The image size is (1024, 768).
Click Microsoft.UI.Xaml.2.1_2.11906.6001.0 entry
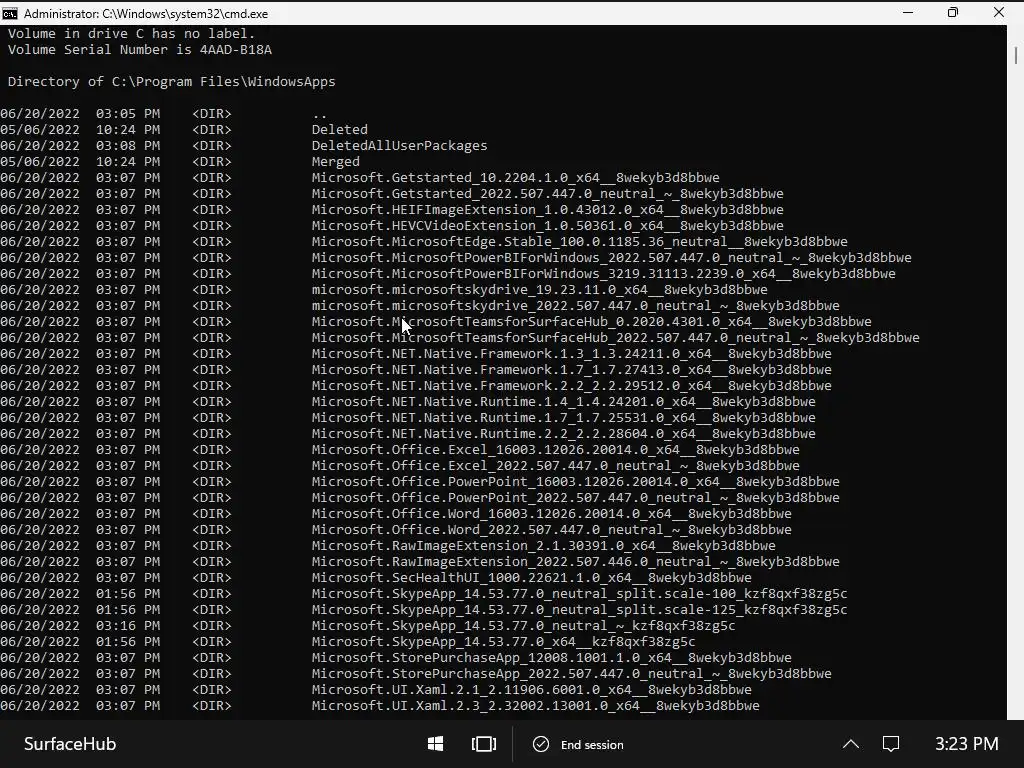(x=532, y=690)
